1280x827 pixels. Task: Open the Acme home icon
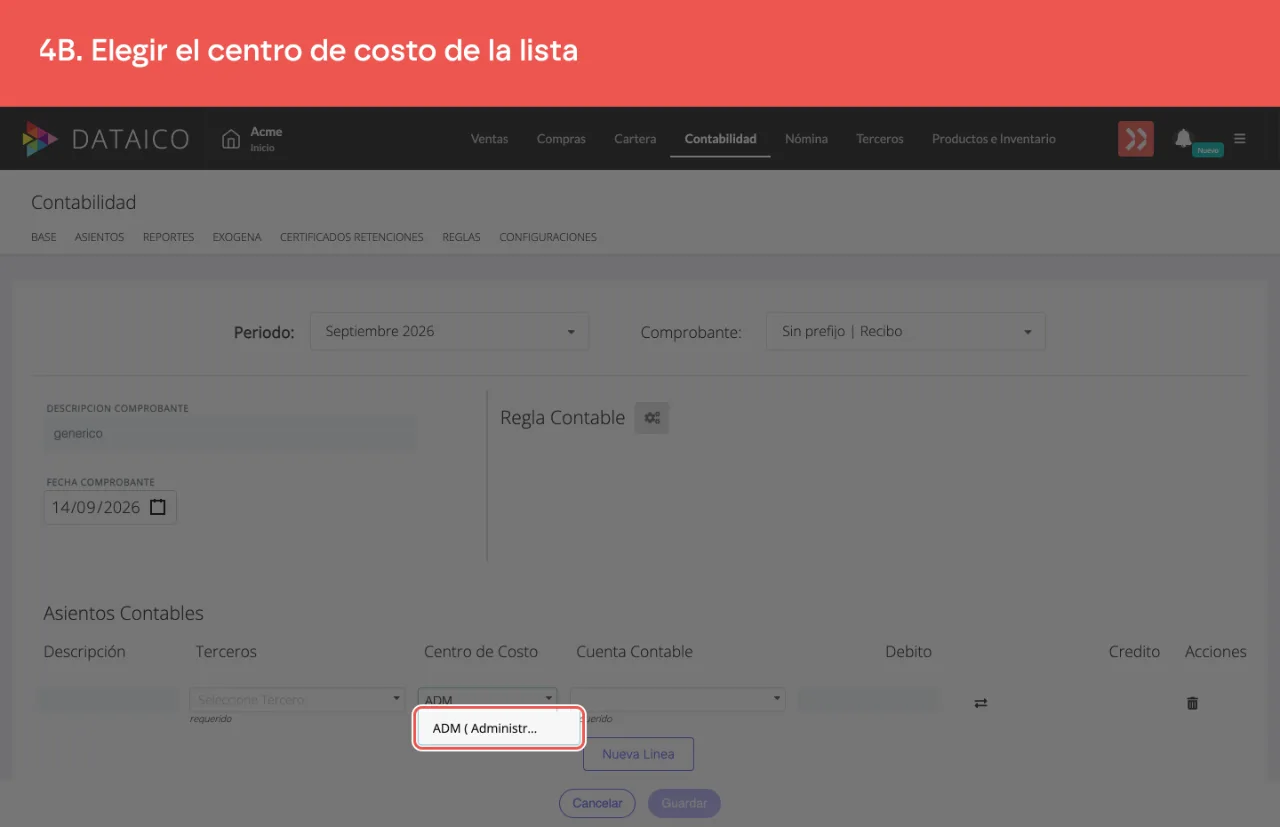tap(231, 138)
